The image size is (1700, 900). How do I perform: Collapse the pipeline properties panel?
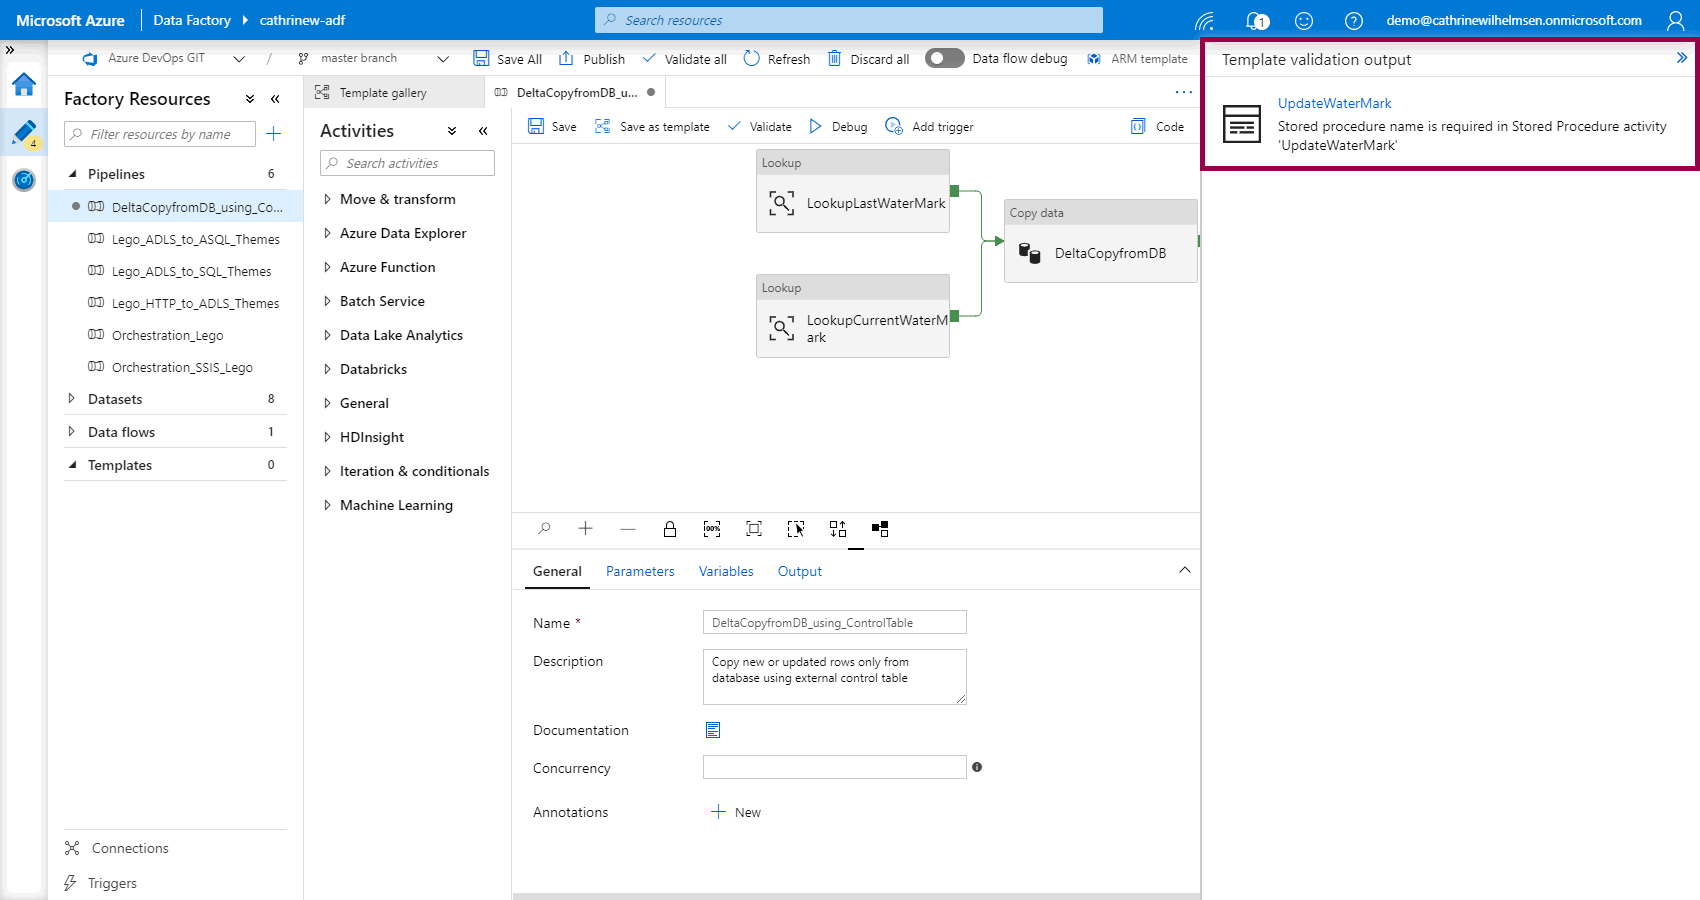click(x=1185, y=570)
